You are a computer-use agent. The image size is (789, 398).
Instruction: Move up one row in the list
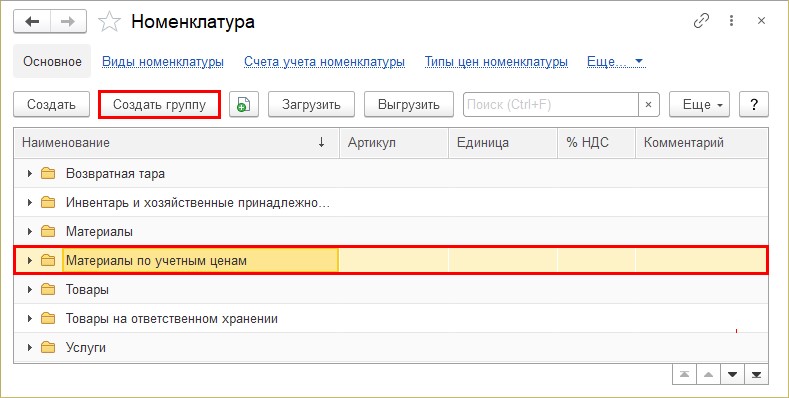[x=708, y=375]
